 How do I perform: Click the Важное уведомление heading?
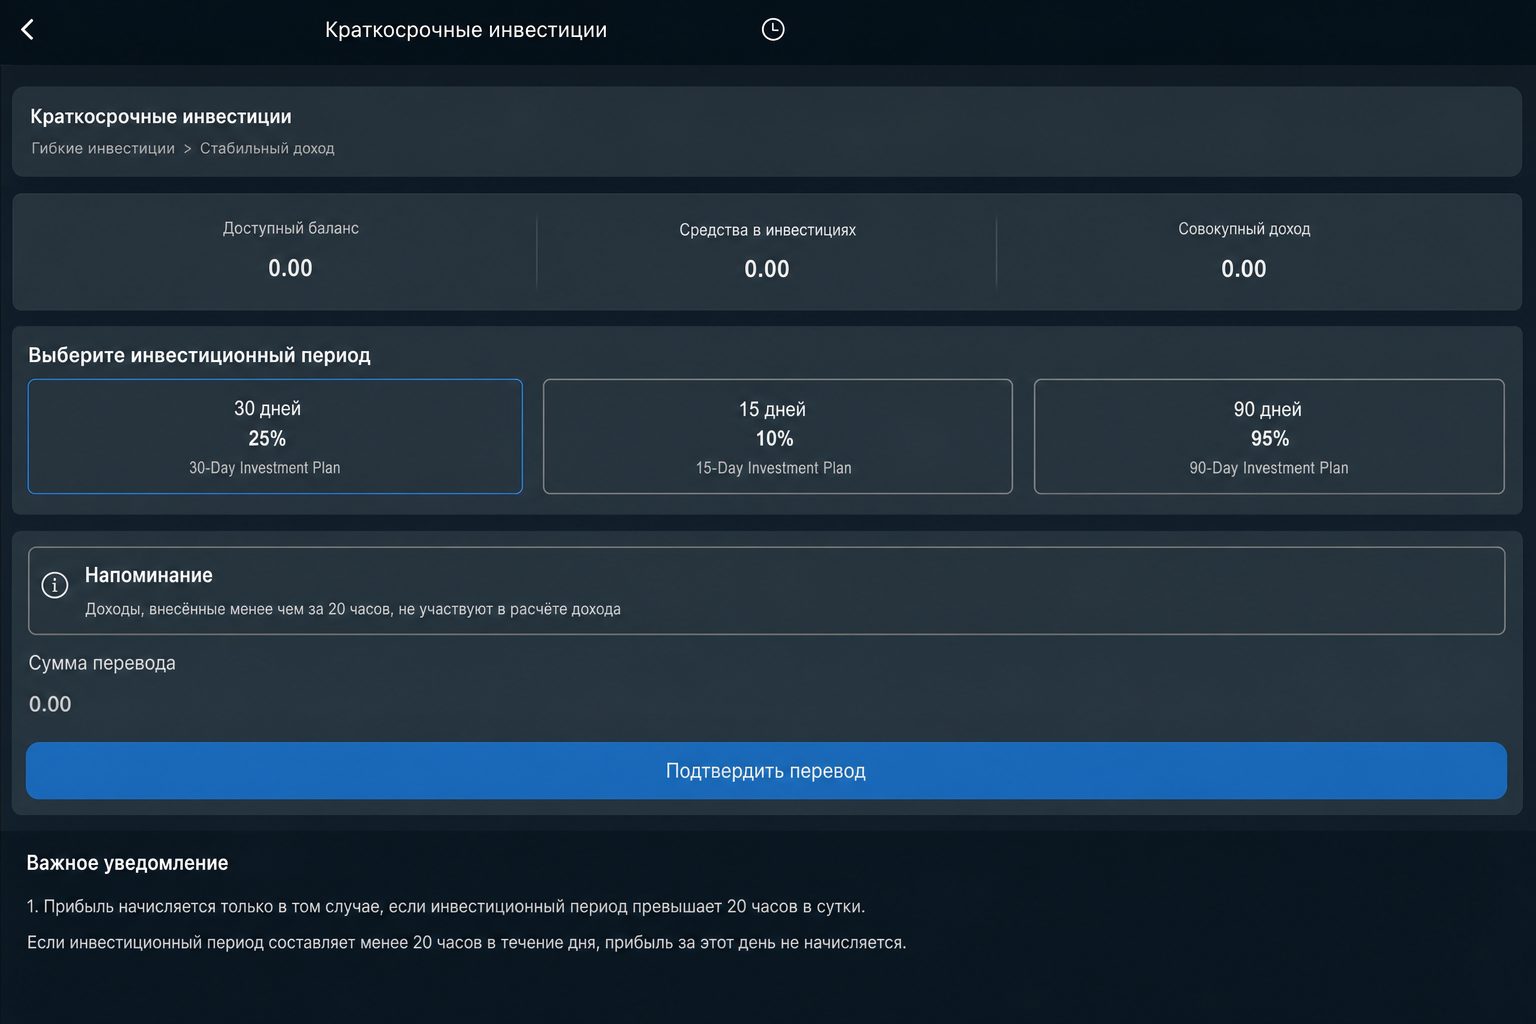127,863
